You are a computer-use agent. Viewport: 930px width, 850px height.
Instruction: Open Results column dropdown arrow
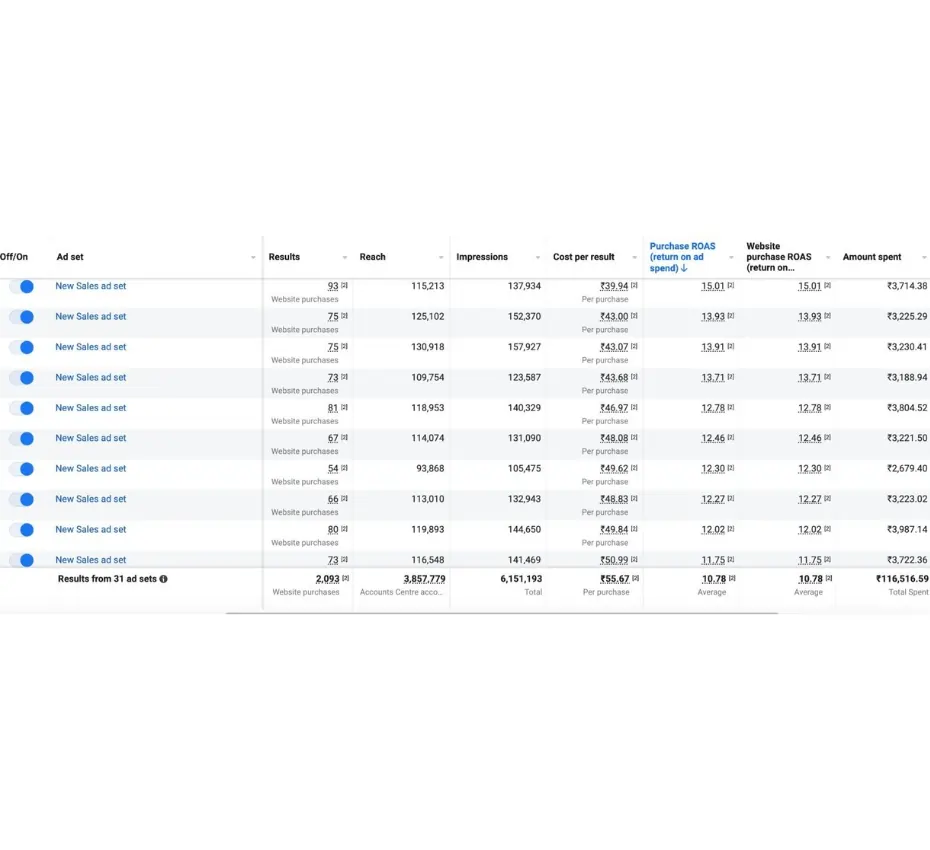345,257
